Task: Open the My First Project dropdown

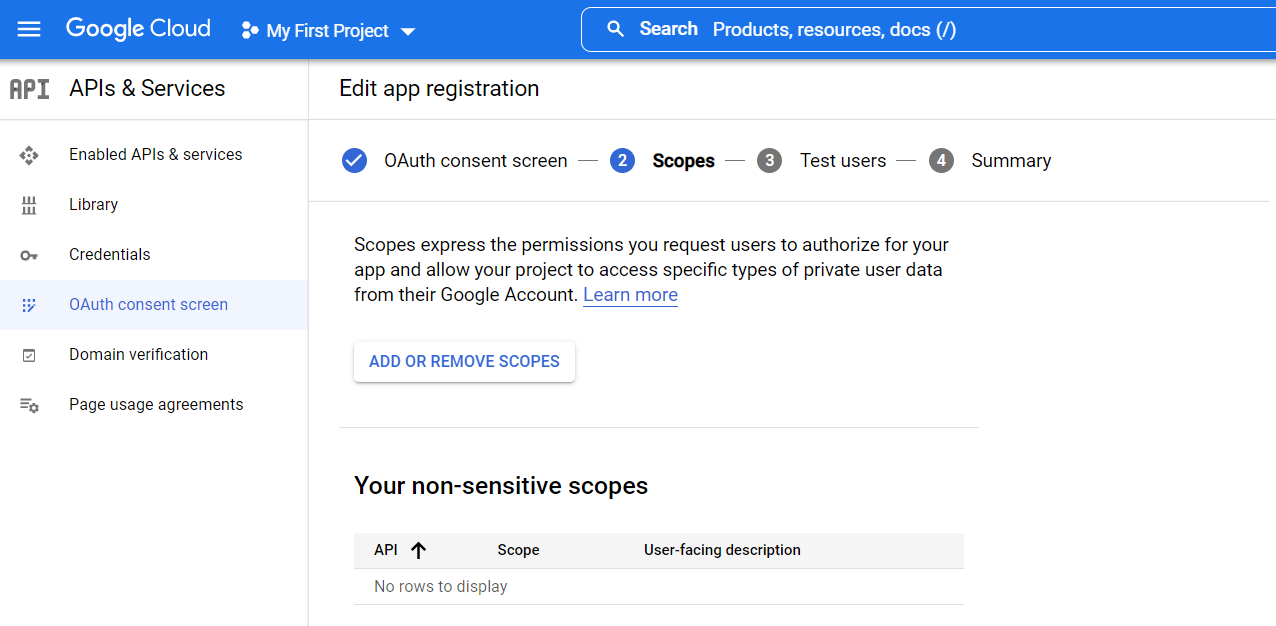Action: coord(329,31)
